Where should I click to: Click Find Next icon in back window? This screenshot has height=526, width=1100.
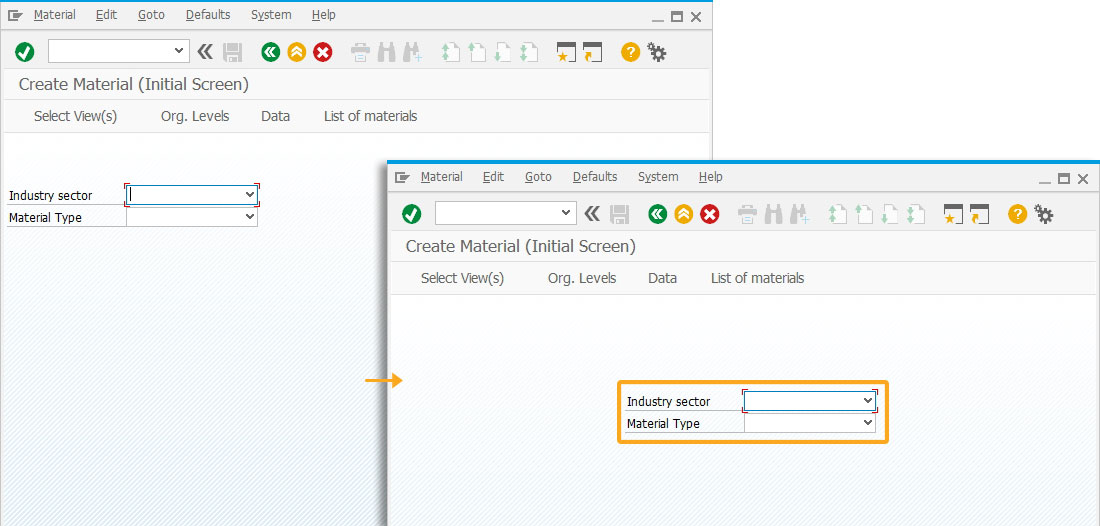point(412,53)
